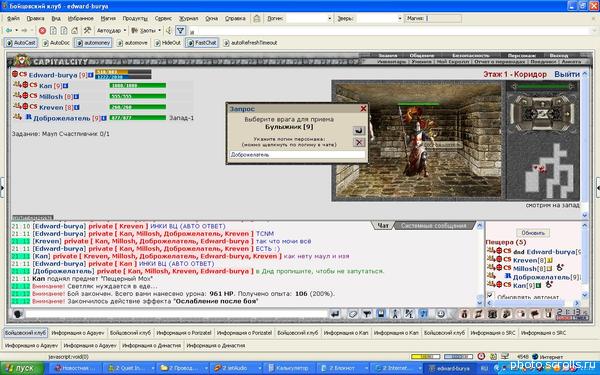The width and height of the screenshot is (600, 375).
Task: Click the info icon next to Доброжелатель [9]
Action: (x=104, y=118)
